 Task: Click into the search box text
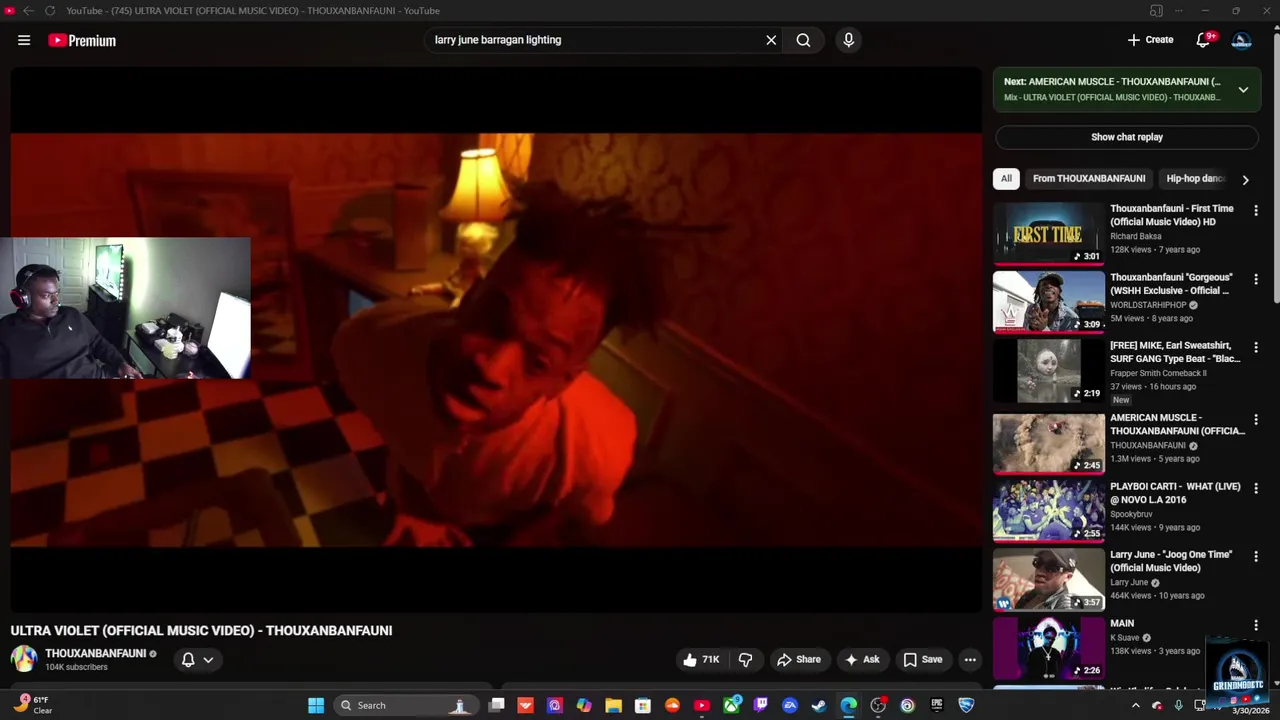(x=498, y=40)
